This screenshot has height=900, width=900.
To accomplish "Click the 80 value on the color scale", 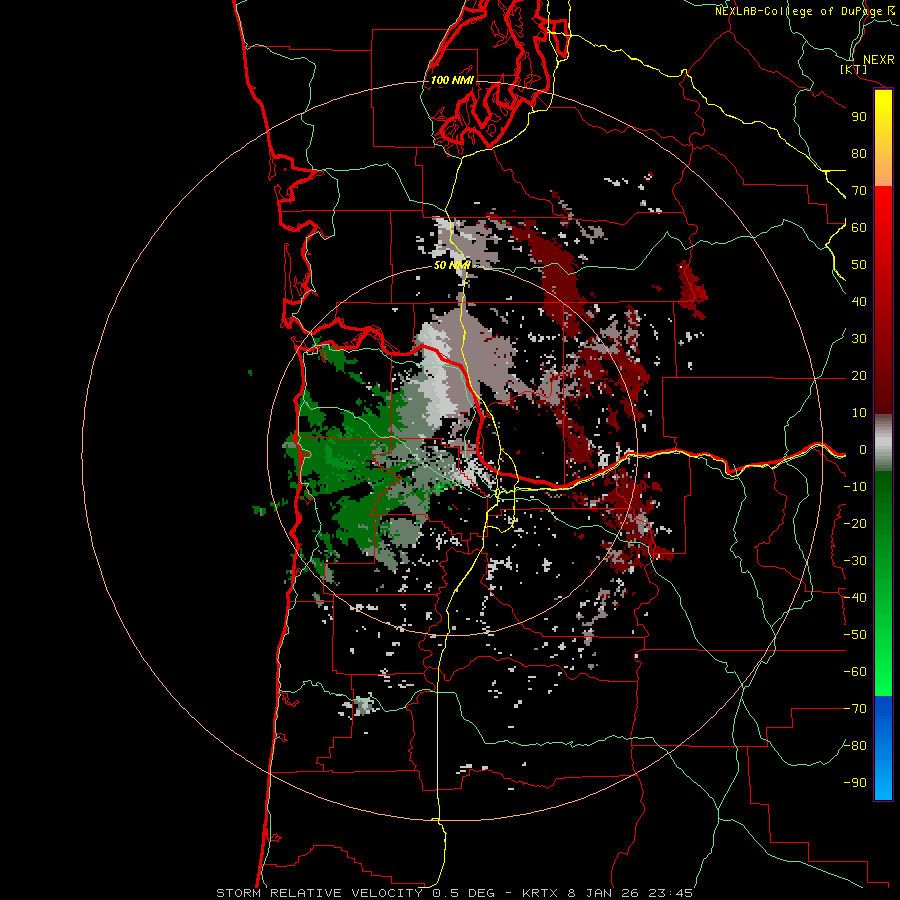I will pos(859,153).
